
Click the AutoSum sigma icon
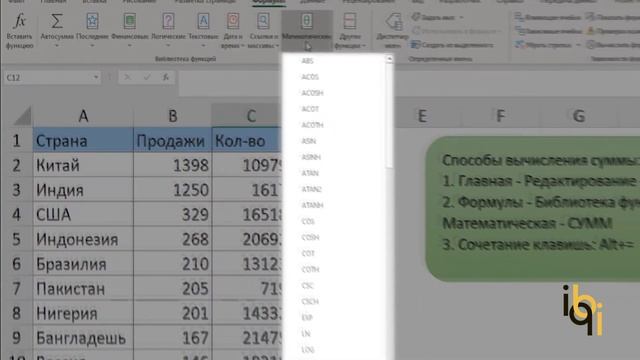pyautogui.click(x=57, y=21)
